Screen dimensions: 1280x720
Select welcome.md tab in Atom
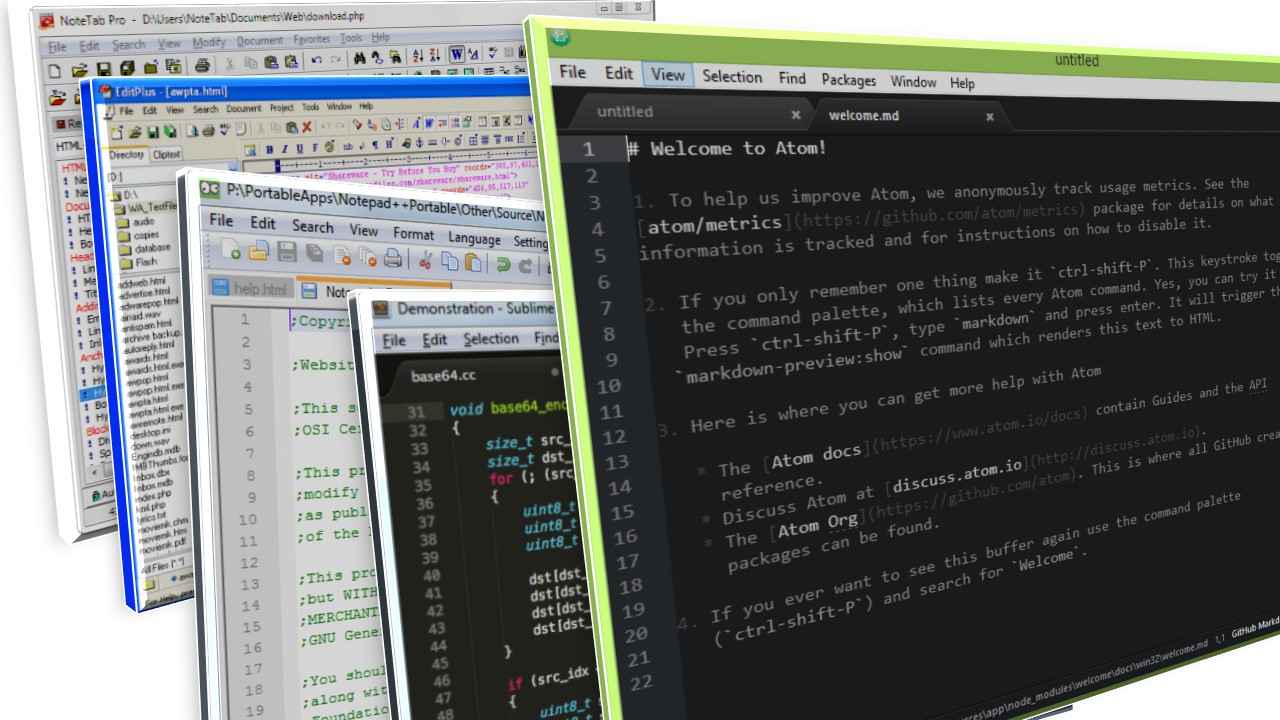tap(863, 115)
